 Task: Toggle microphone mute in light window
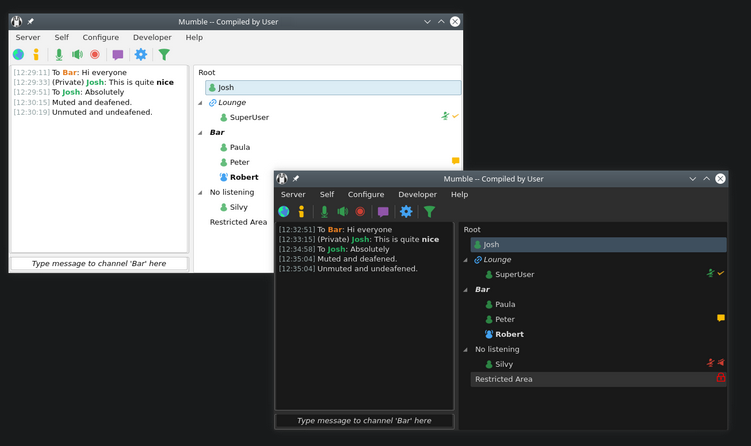pyautogui.click(x=59, y=55)
